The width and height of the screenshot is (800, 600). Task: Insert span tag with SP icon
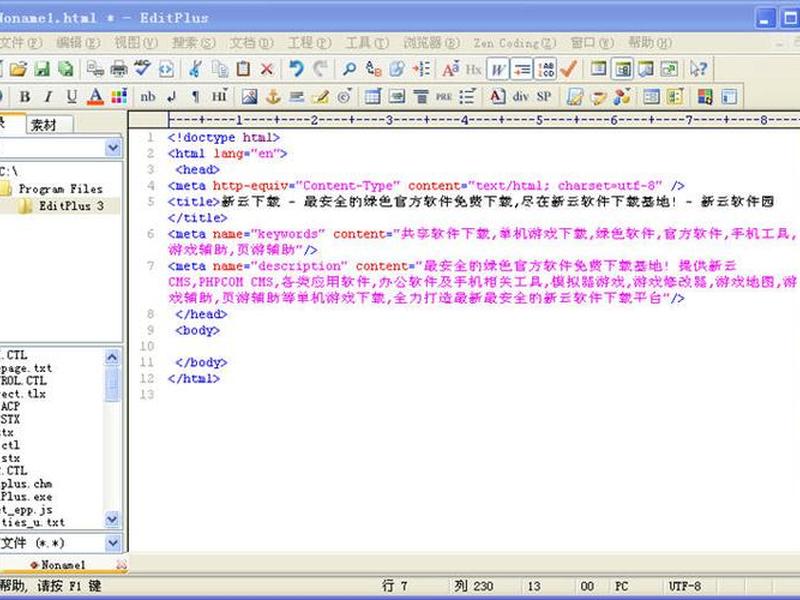(544, 96)
